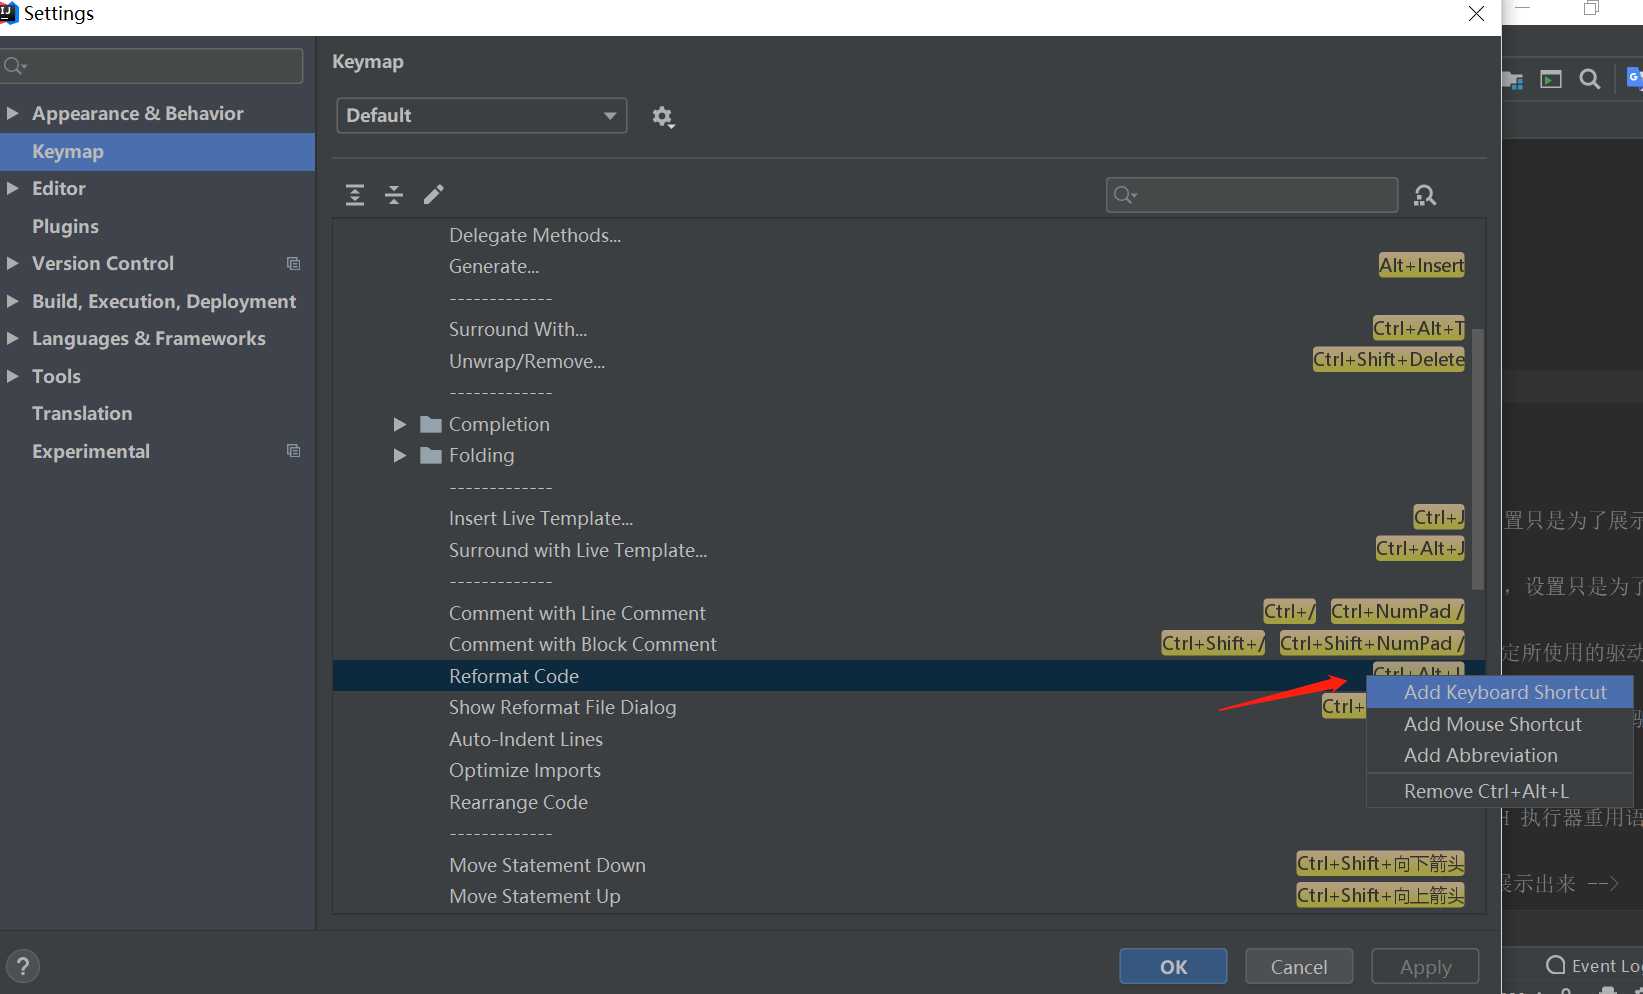Select Comment with Block Comment
Viewport: 1643px width, 994px height.
(x=583, y=645)
